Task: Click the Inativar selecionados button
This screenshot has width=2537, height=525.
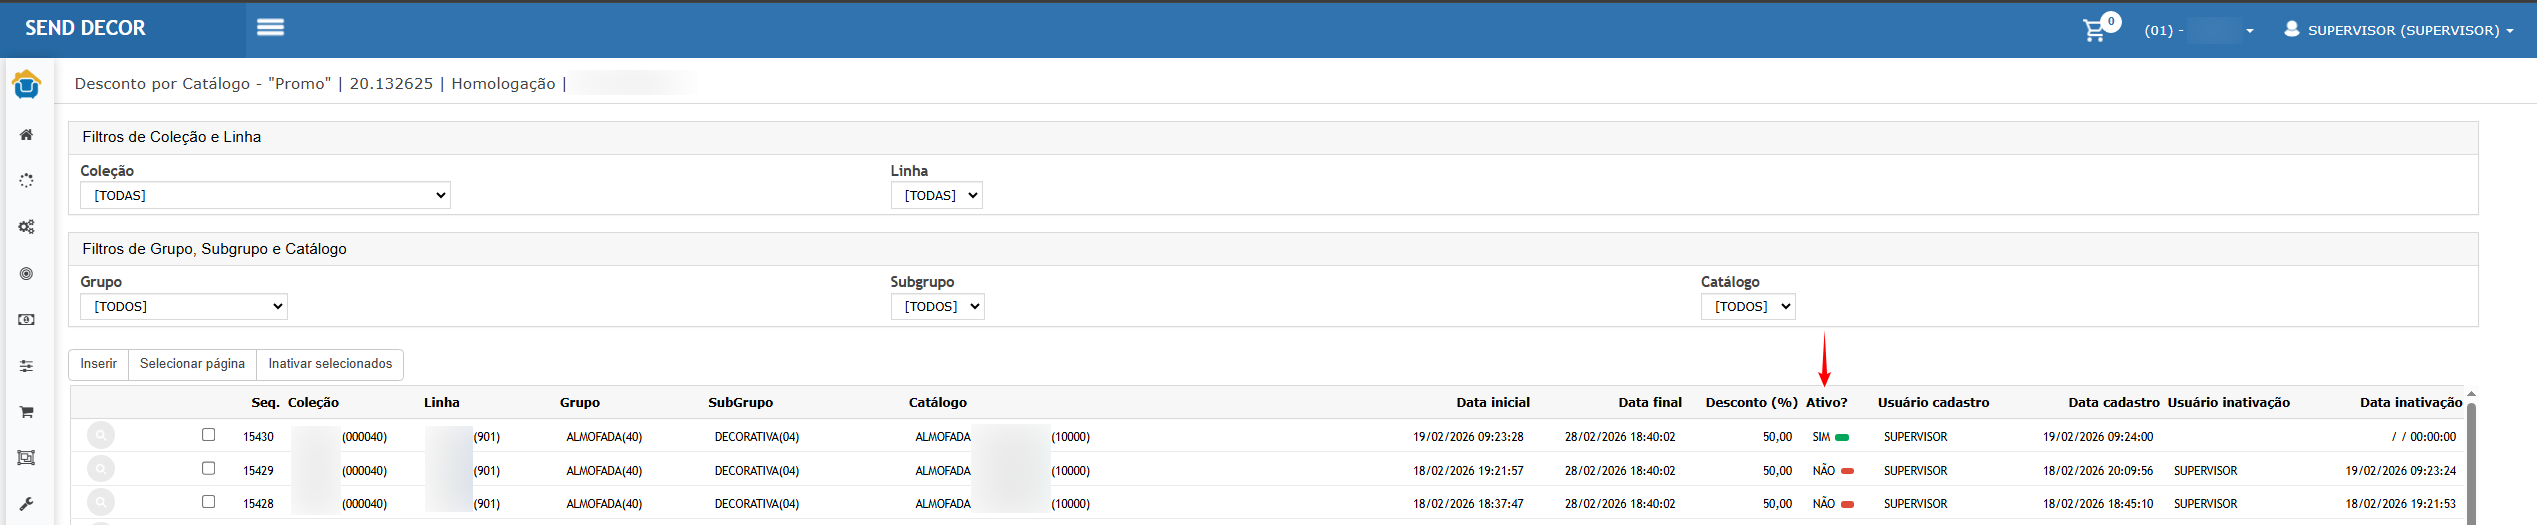Action: point(330,364)
